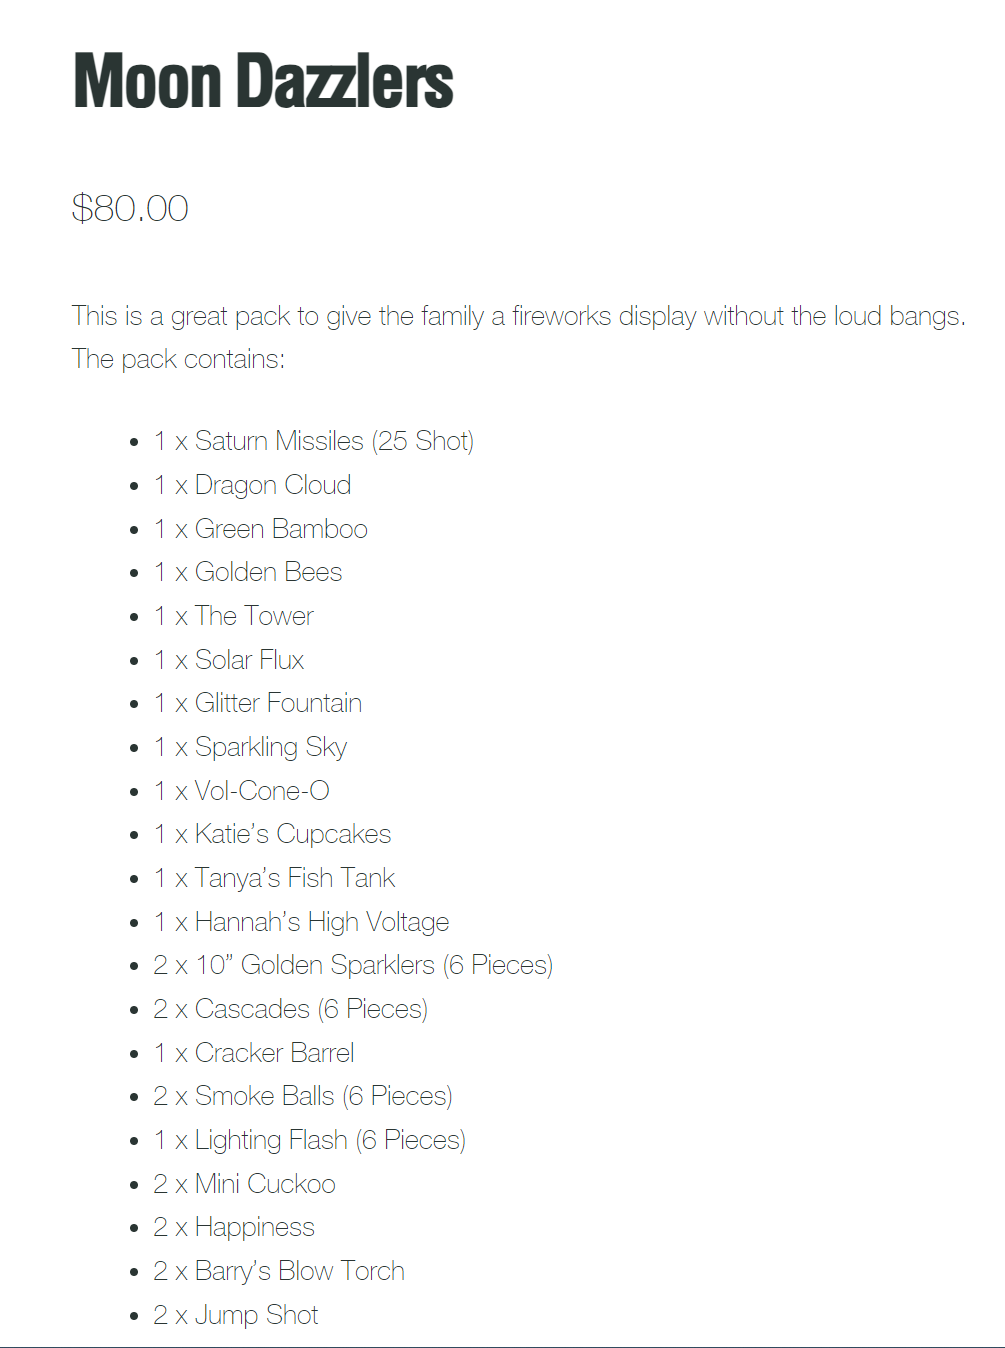The image size is (1005, 1348).
Task: Click Hannah's High Voltage item
Action: [301, 922]
